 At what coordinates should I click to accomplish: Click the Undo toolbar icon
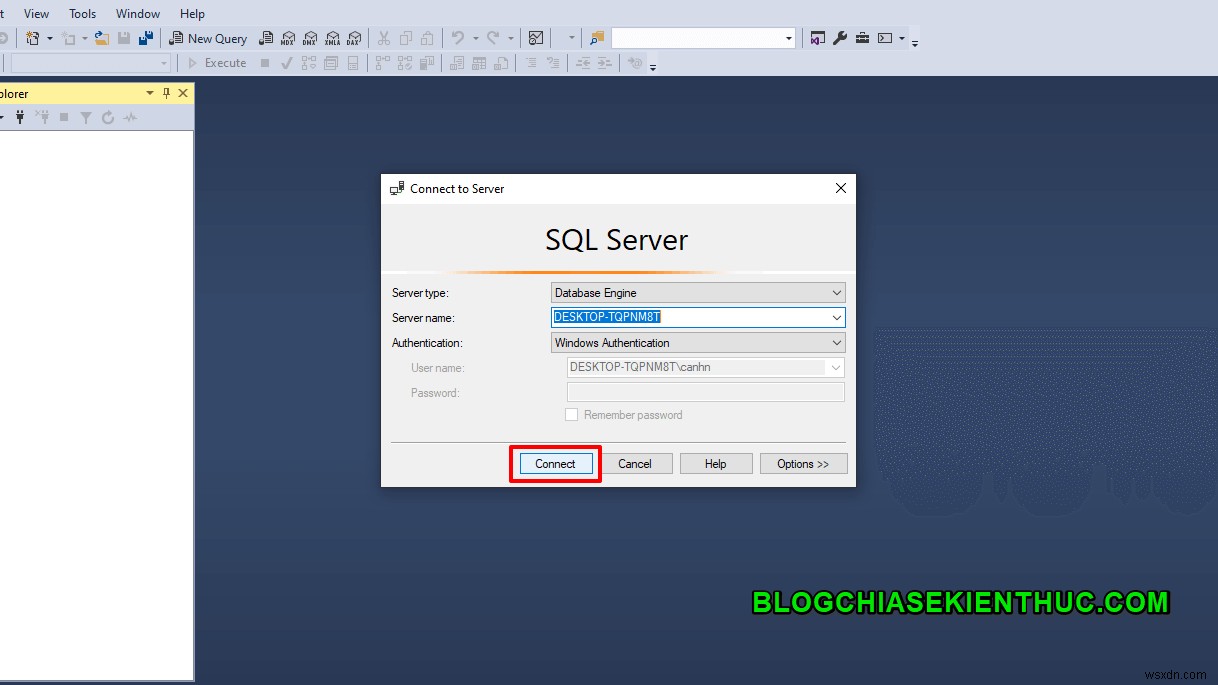point(456,38)
